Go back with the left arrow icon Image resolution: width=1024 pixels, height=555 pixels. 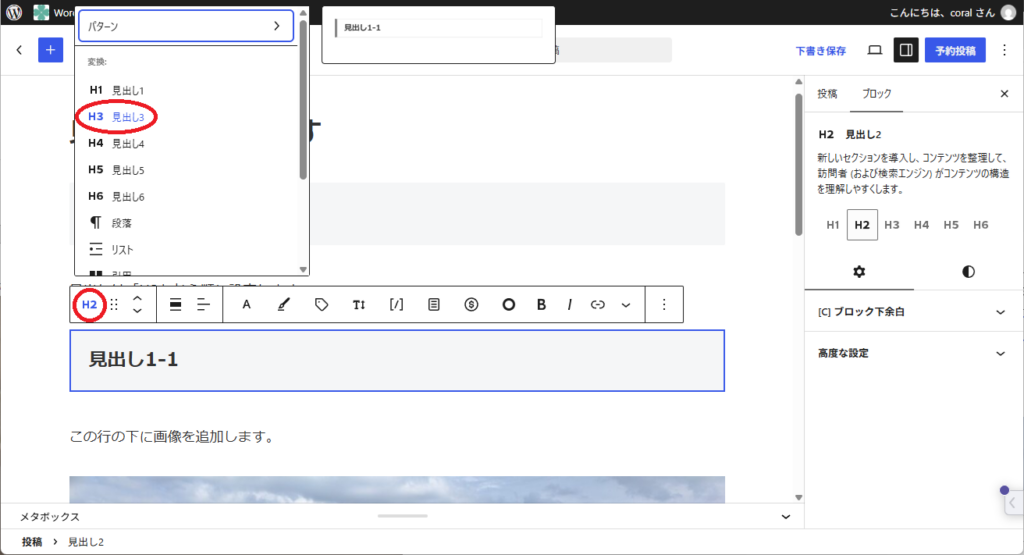19,50
